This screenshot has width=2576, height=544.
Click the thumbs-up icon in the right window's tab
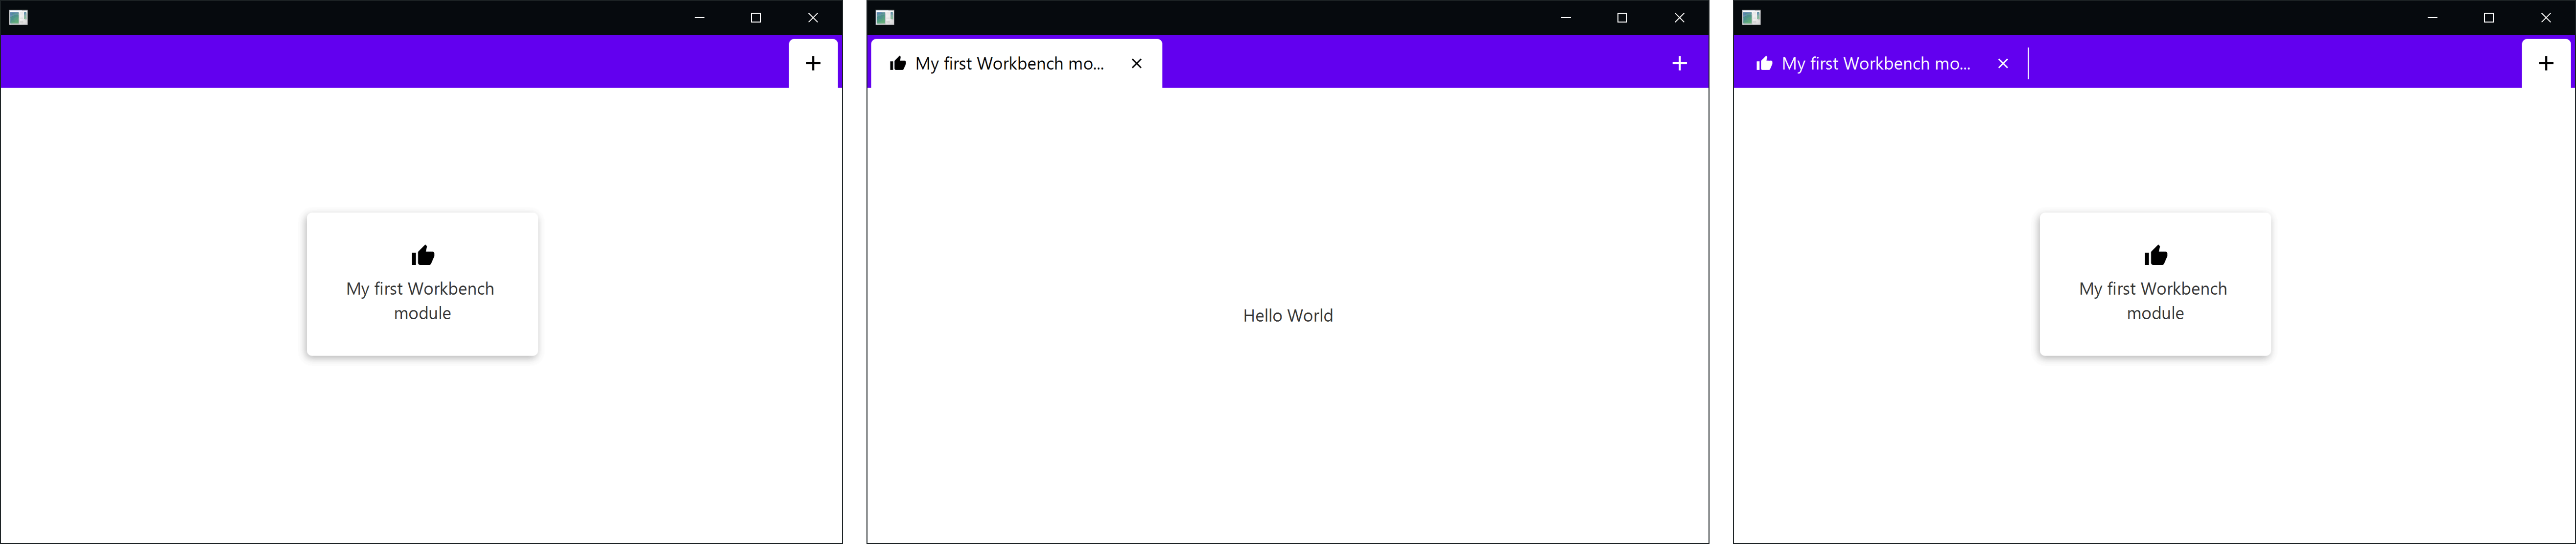1764,64
